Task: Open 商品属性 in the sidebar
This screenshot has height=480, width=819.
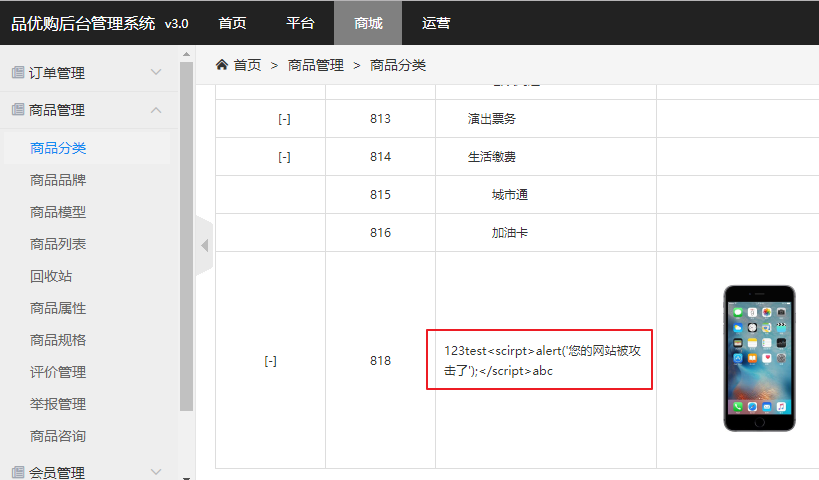Action: pyautogui.click(x=58, y=308)
